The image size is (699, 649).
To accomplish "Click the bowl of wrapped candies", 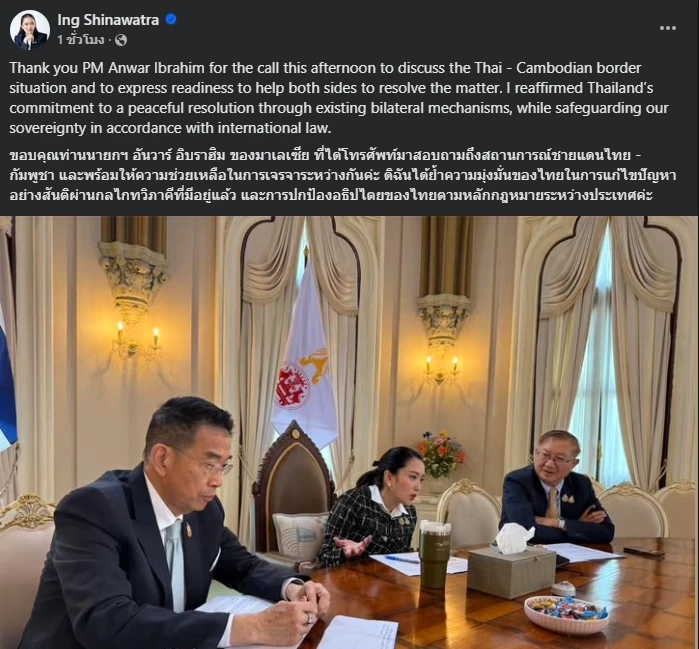I will (x=566, y=613).
